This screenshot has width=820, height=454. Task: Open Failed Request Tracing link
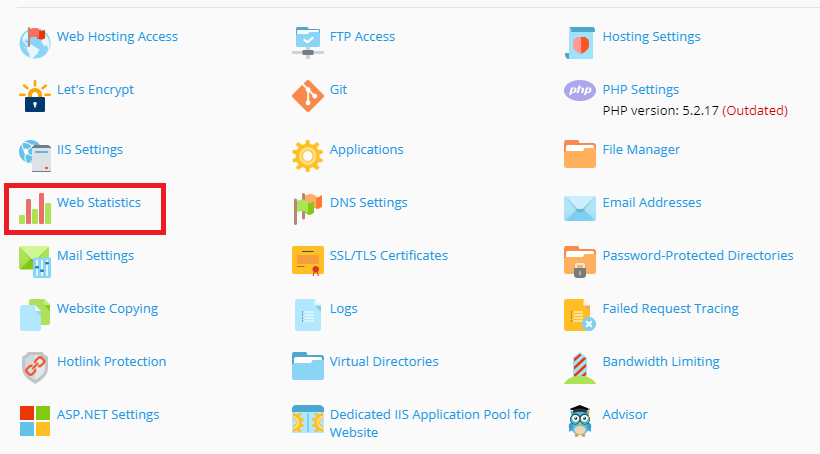[x=670, y=309]
